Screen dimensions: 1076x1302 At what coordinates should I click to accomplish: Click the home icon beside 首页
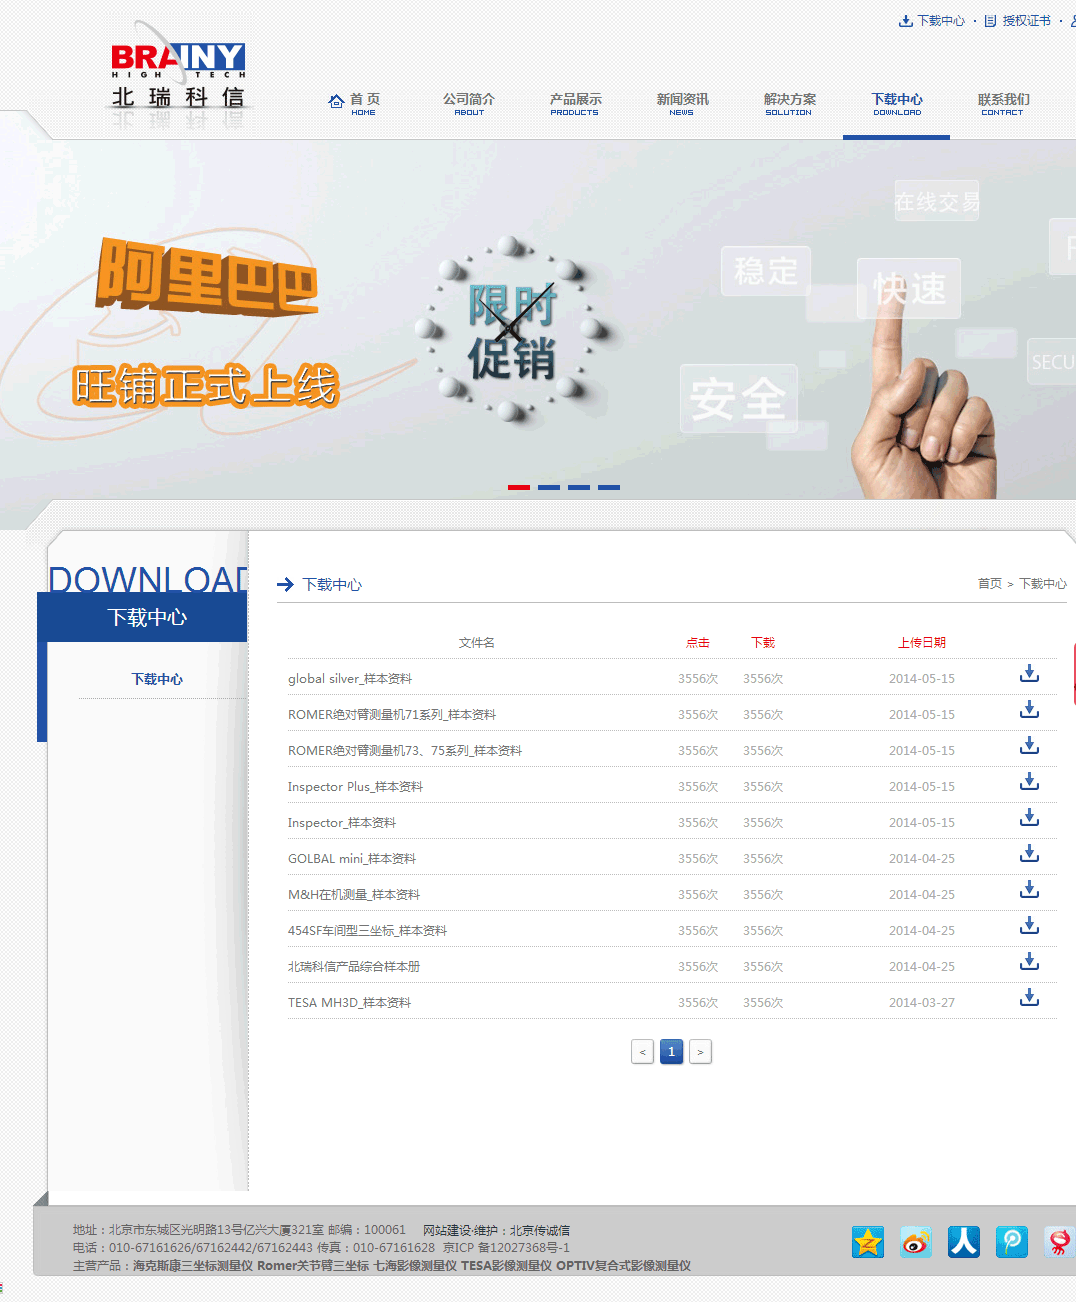point(336,100)
